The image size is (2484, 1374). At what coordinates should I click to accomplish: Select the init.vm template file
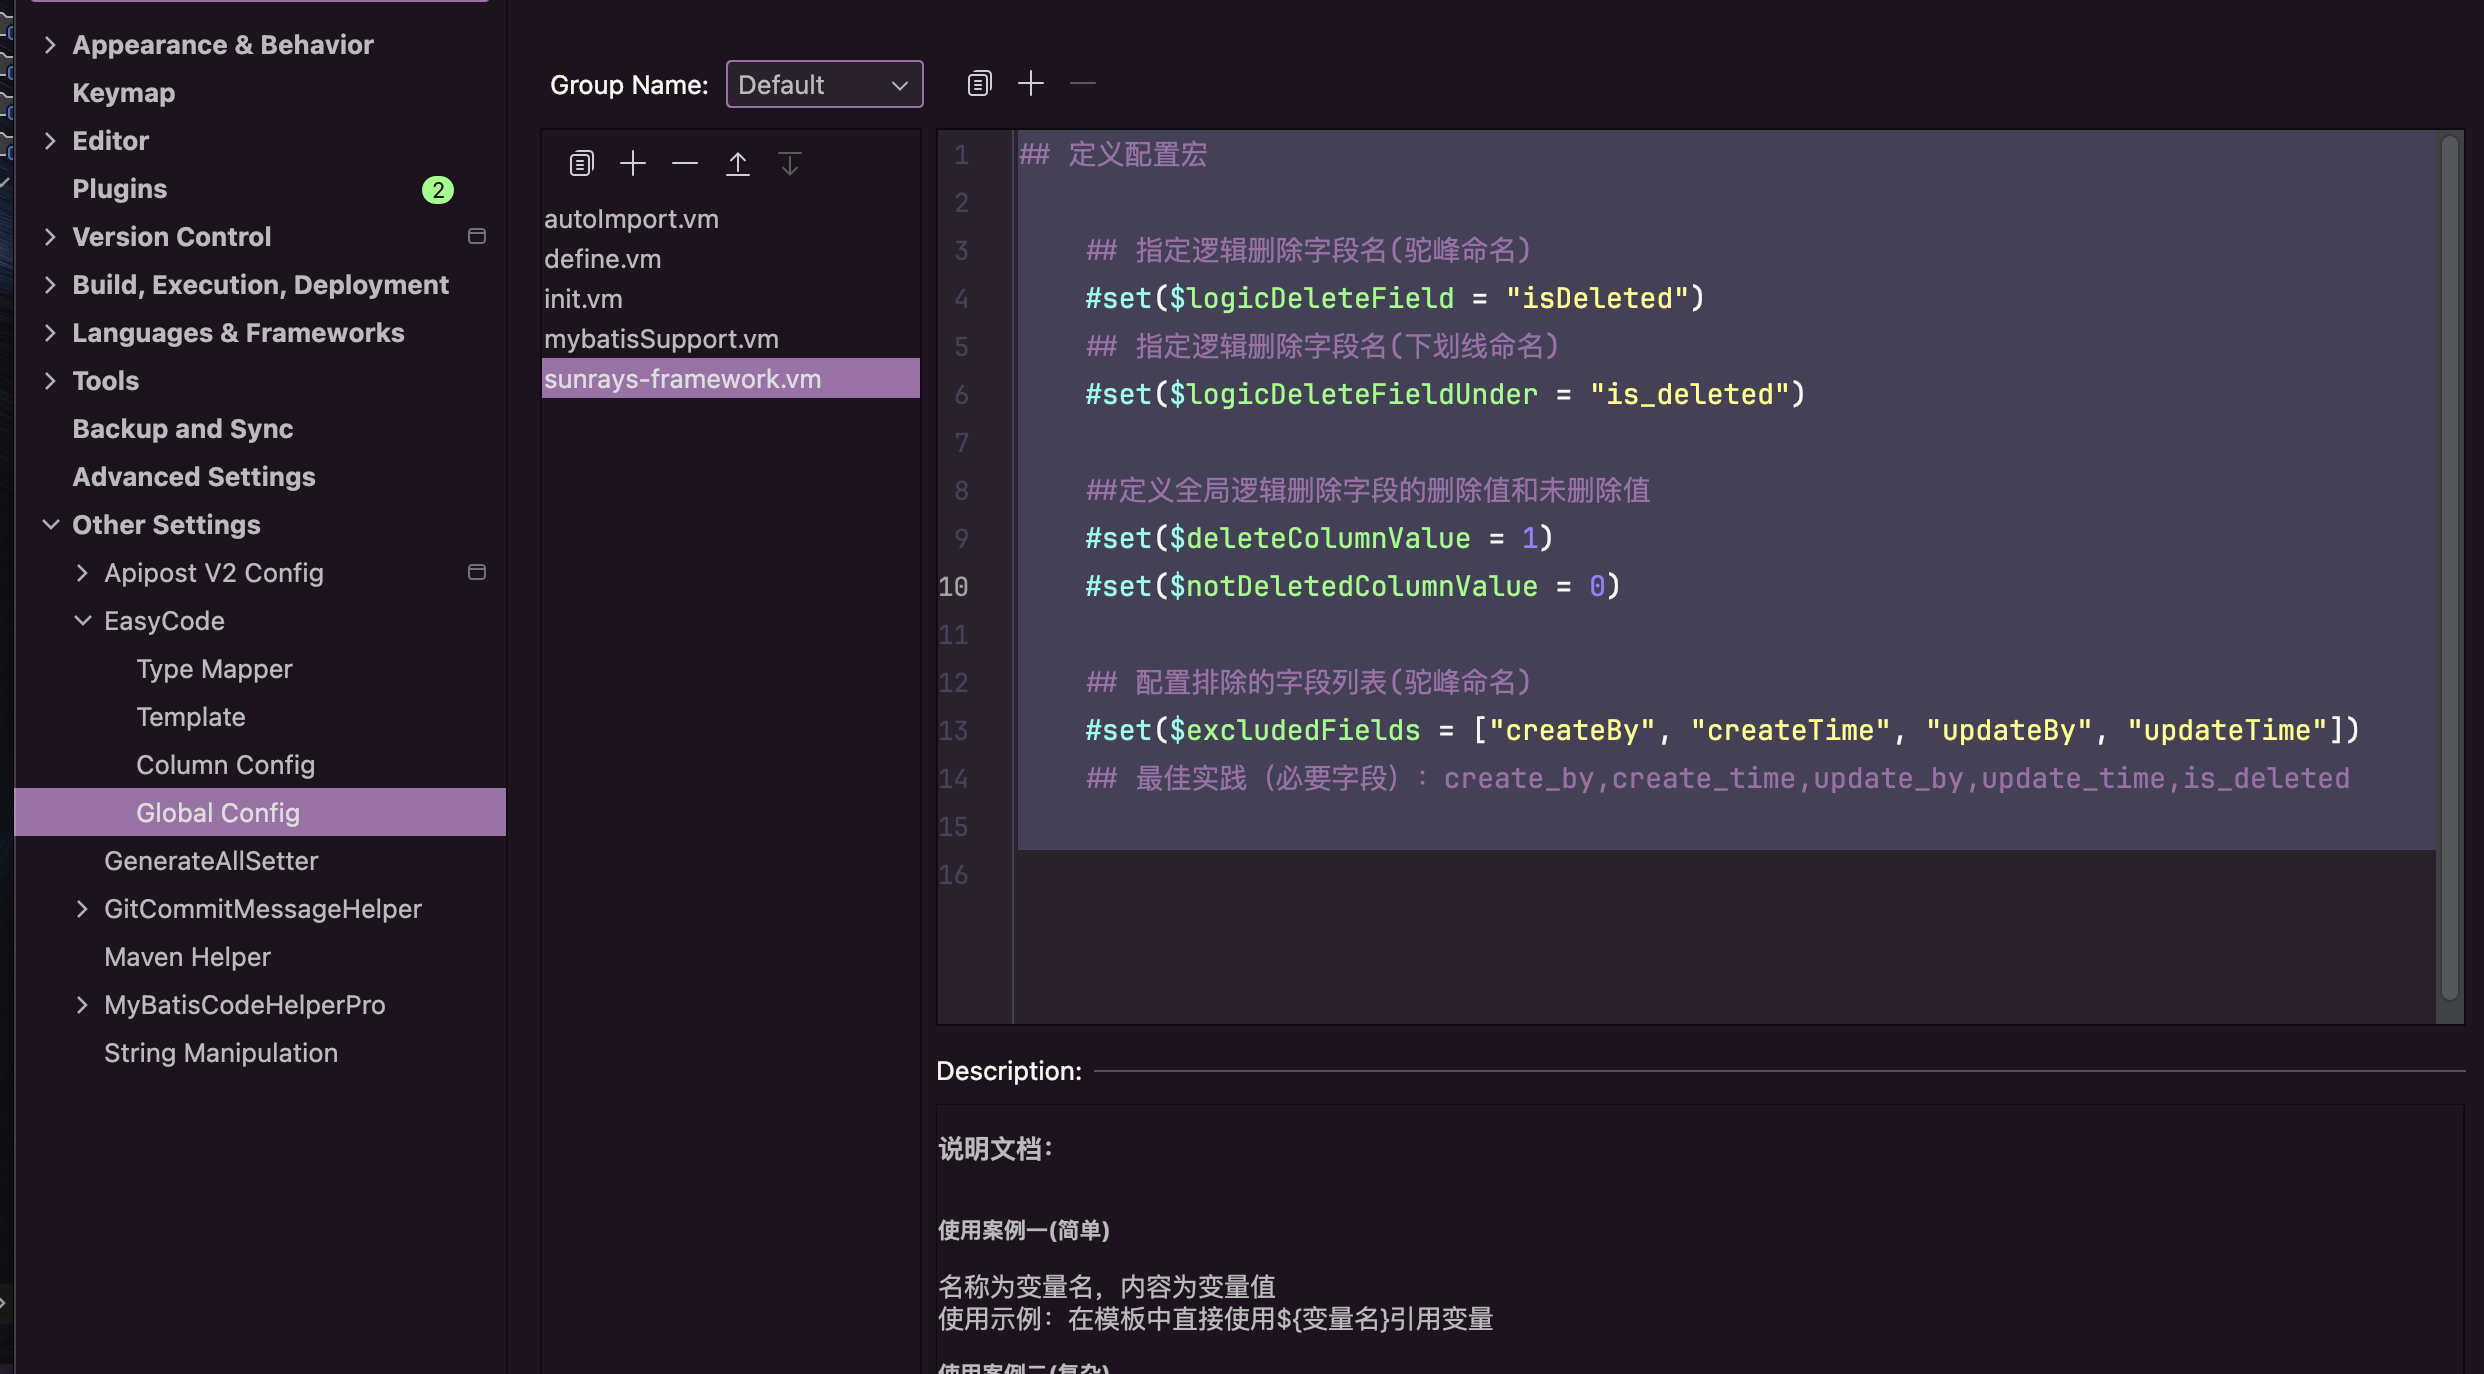click(582, 296)
